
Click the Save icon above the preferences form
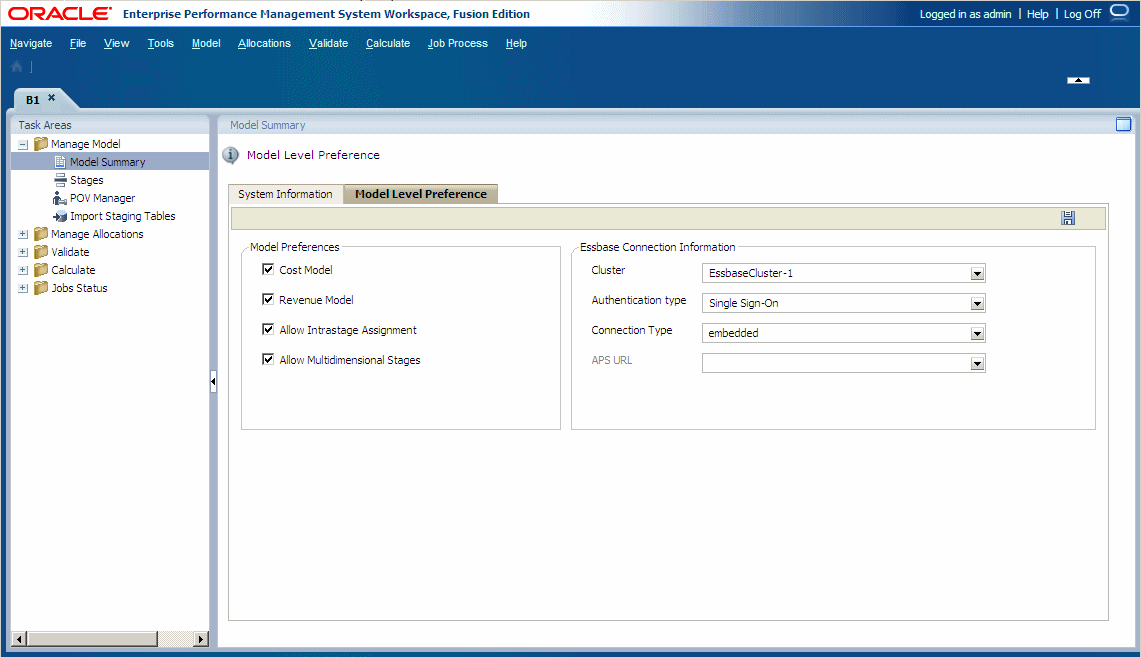pos(1067,217)
